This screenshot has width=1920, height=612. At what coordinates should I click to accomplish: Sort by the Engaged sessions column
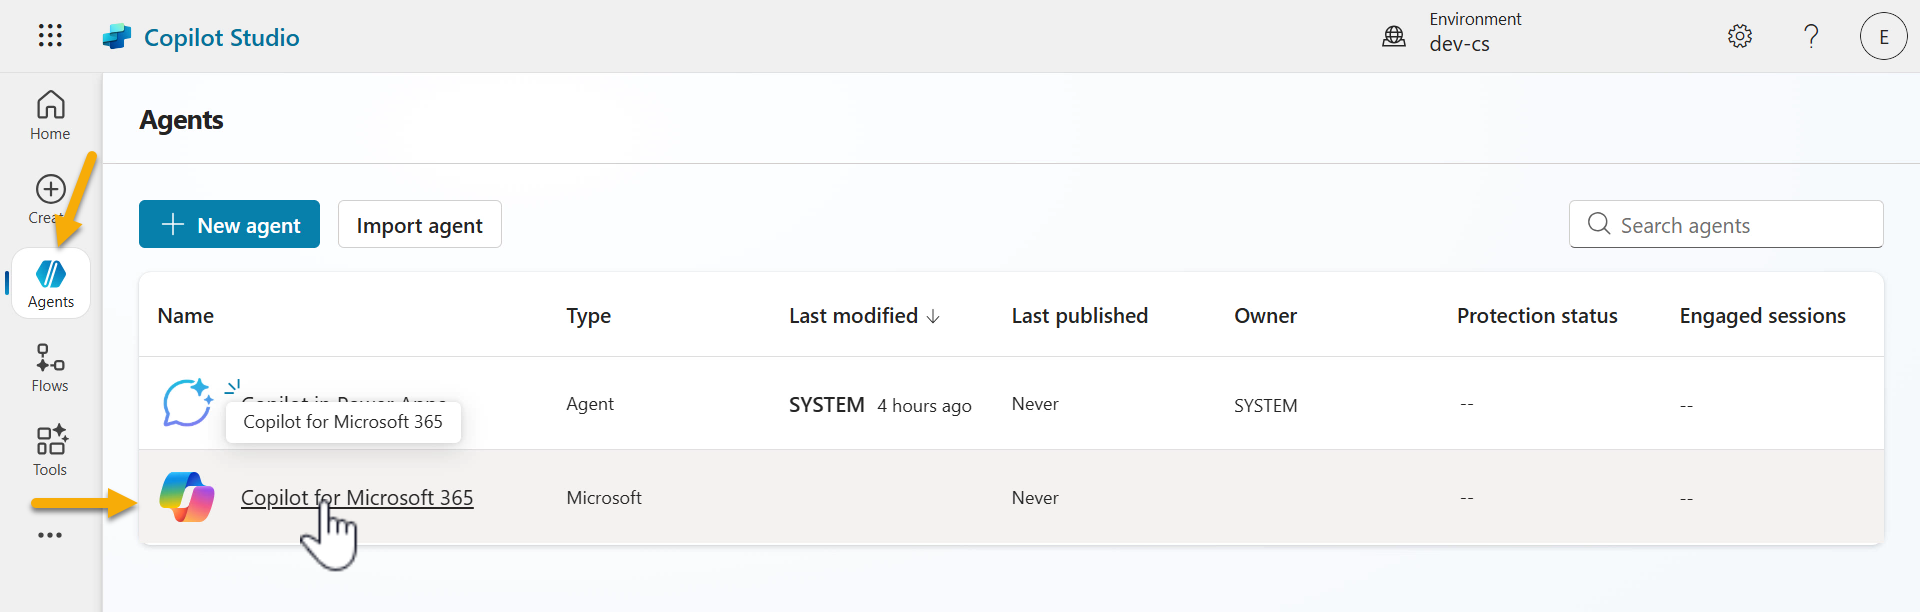(1763, 316)
